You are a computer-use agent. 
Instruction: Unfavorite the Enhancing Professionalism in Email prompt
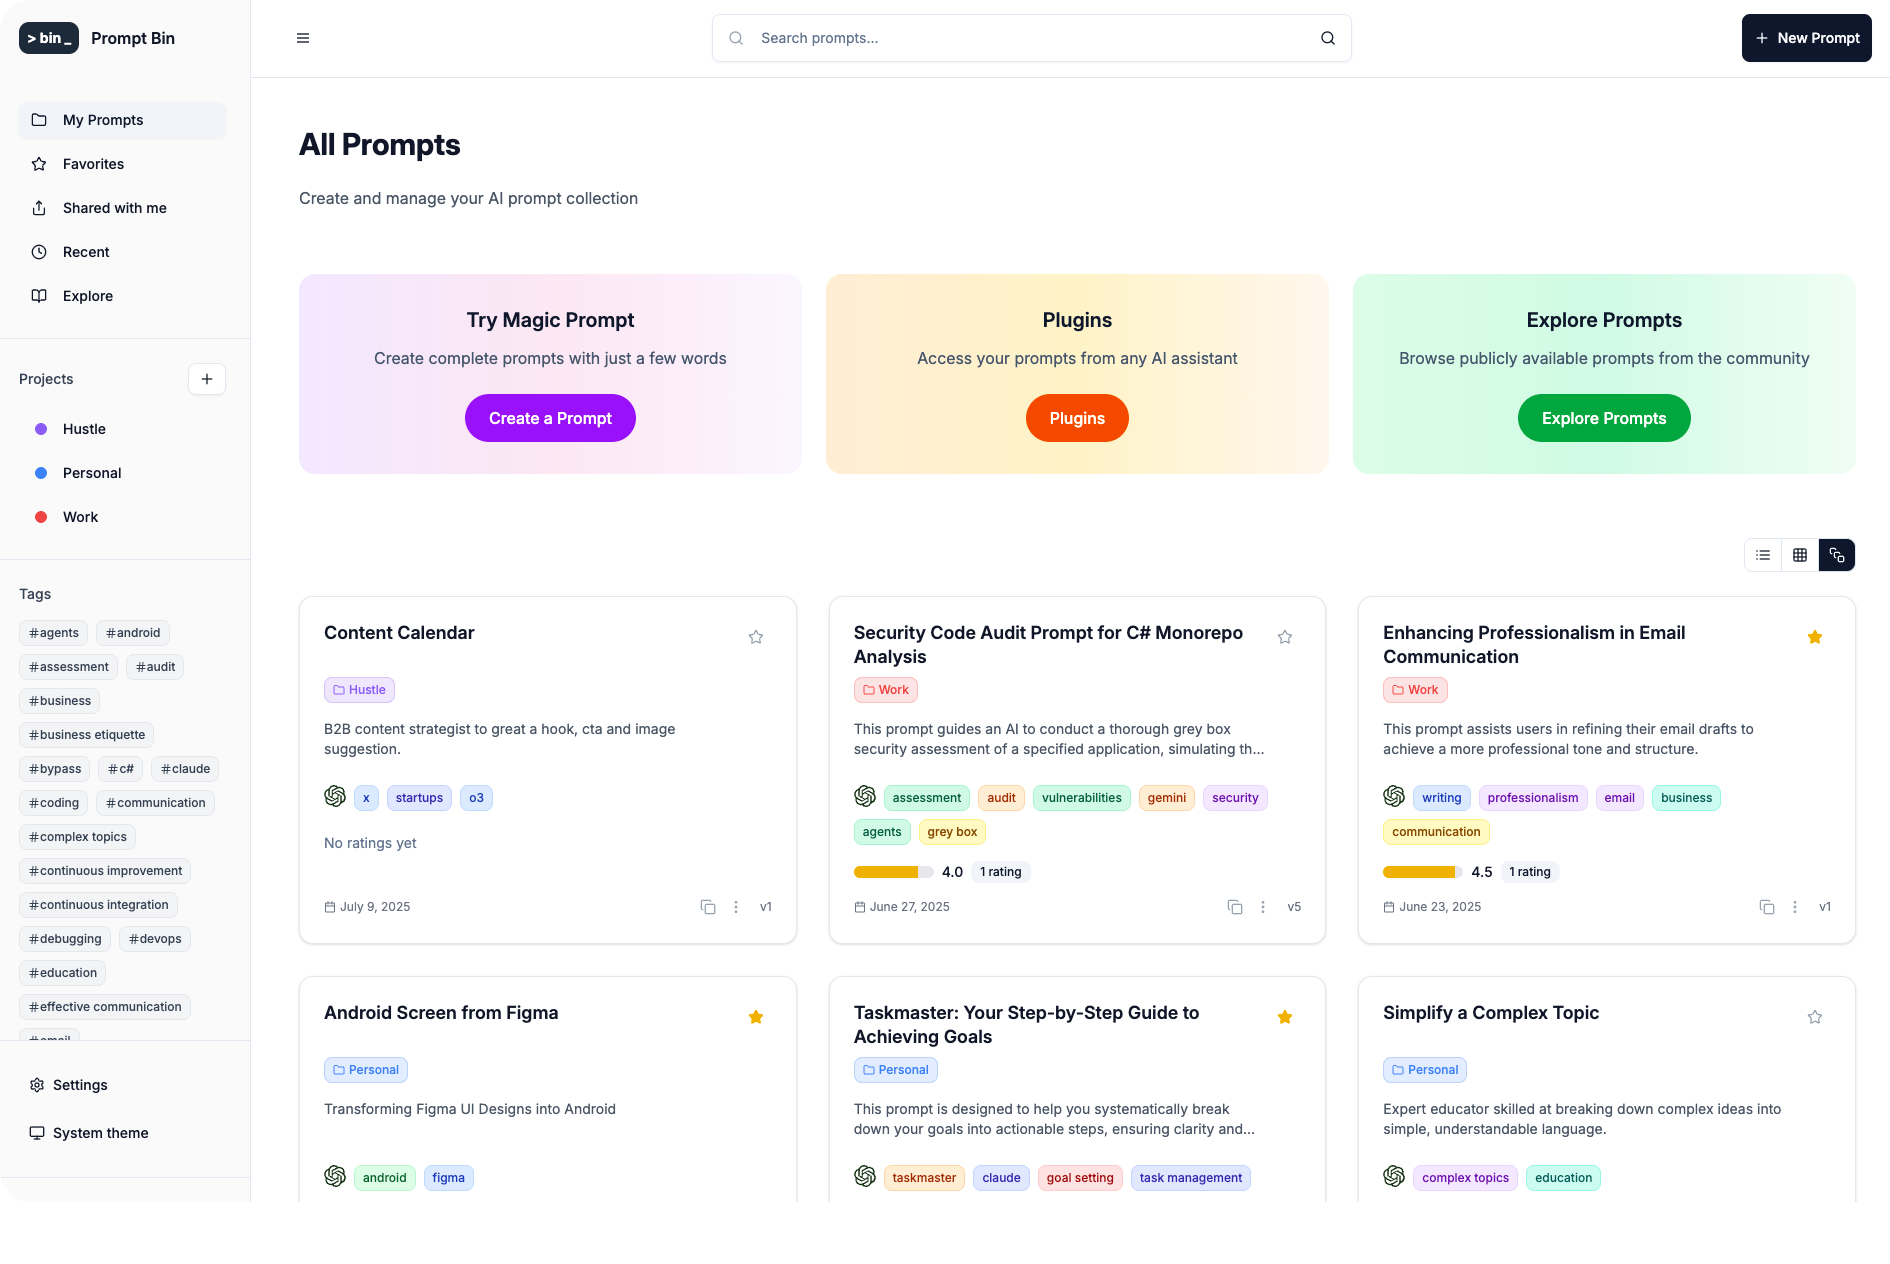pyautogui.click(x=1815, y=637)
